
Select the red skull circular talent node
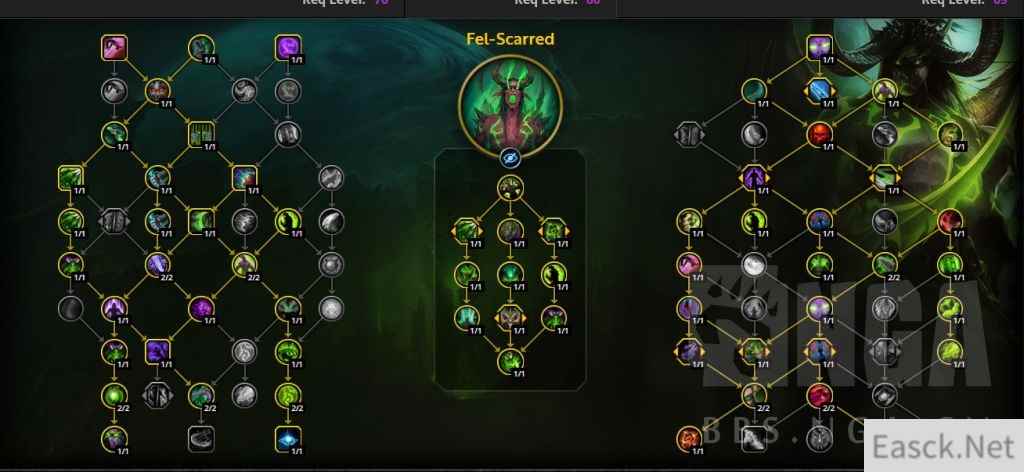[x=819, y=134]
